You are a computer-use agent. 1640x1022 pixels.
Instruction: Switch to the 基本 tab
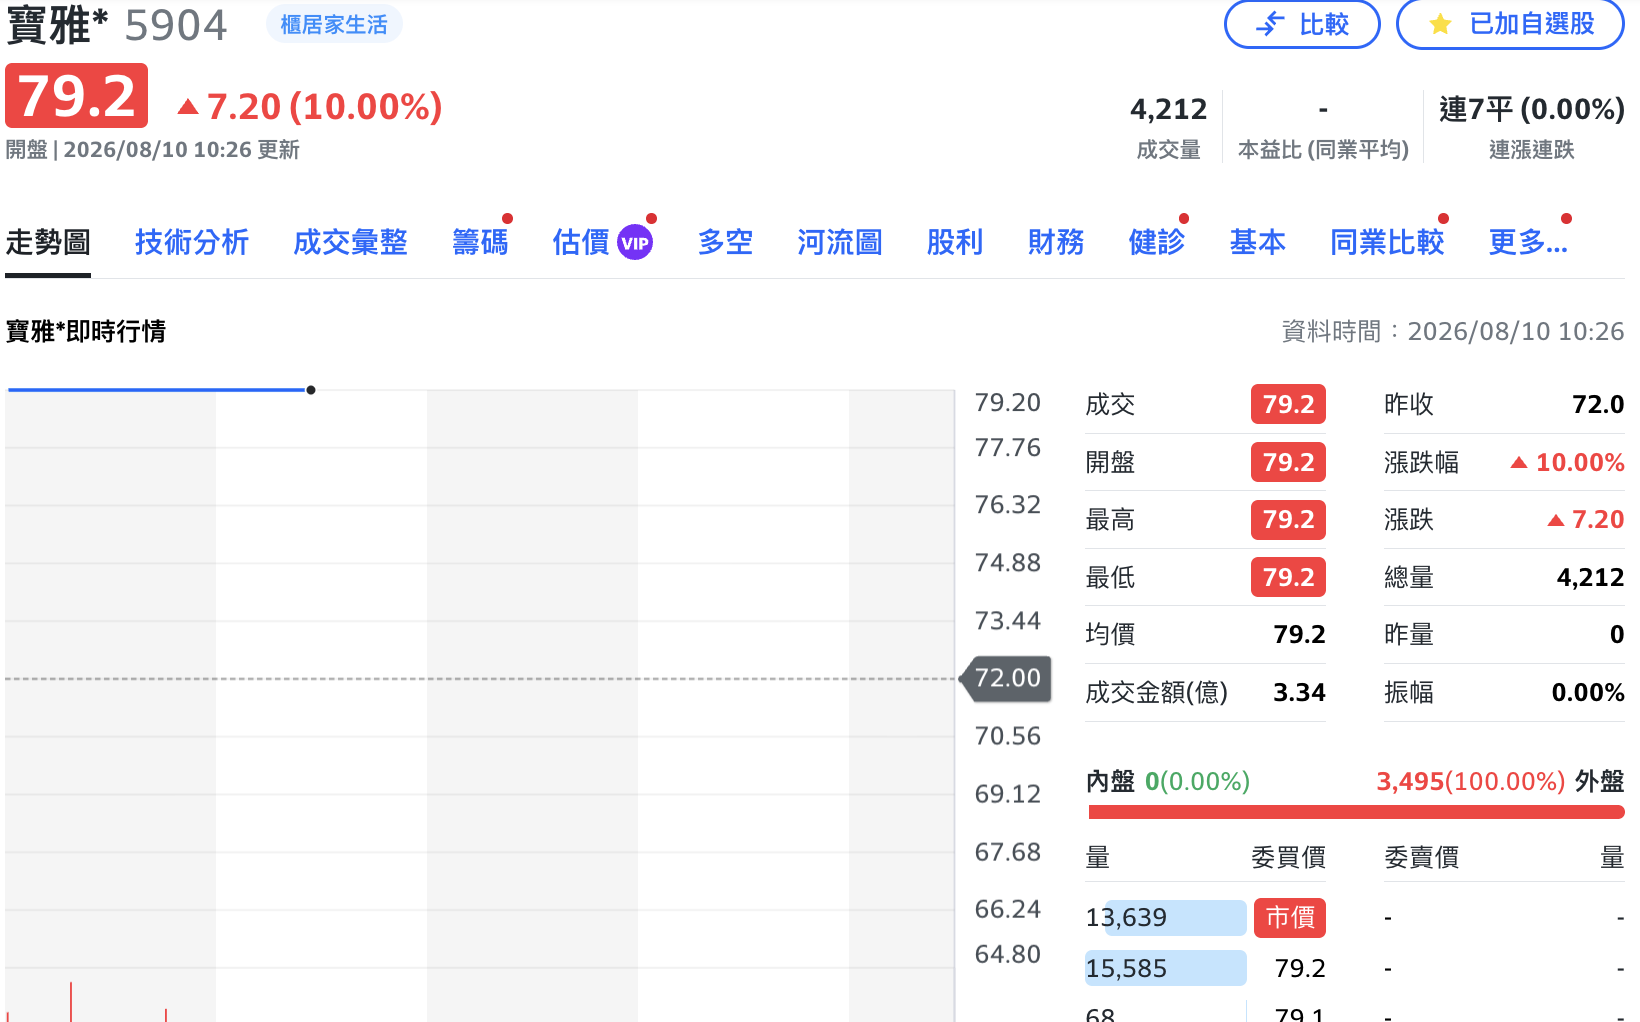[1258, 242]
